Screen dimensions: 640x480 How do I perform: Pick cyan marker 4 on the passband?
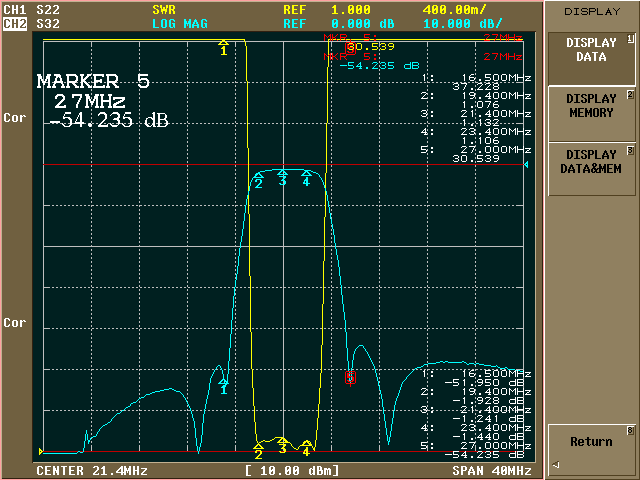[x=306, y=180]
